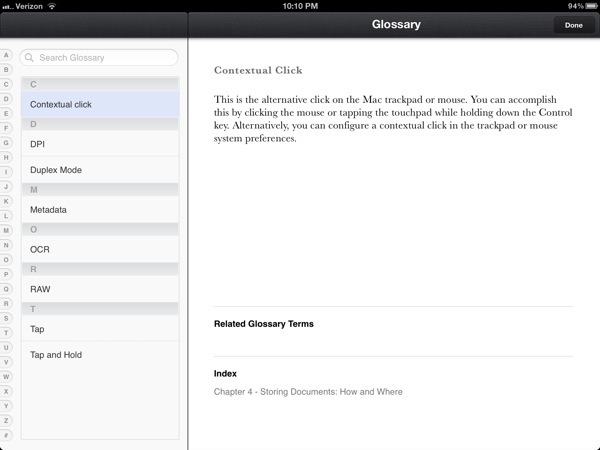Jump to letter Y in alphabet index
600x450 pixels.
6,406
